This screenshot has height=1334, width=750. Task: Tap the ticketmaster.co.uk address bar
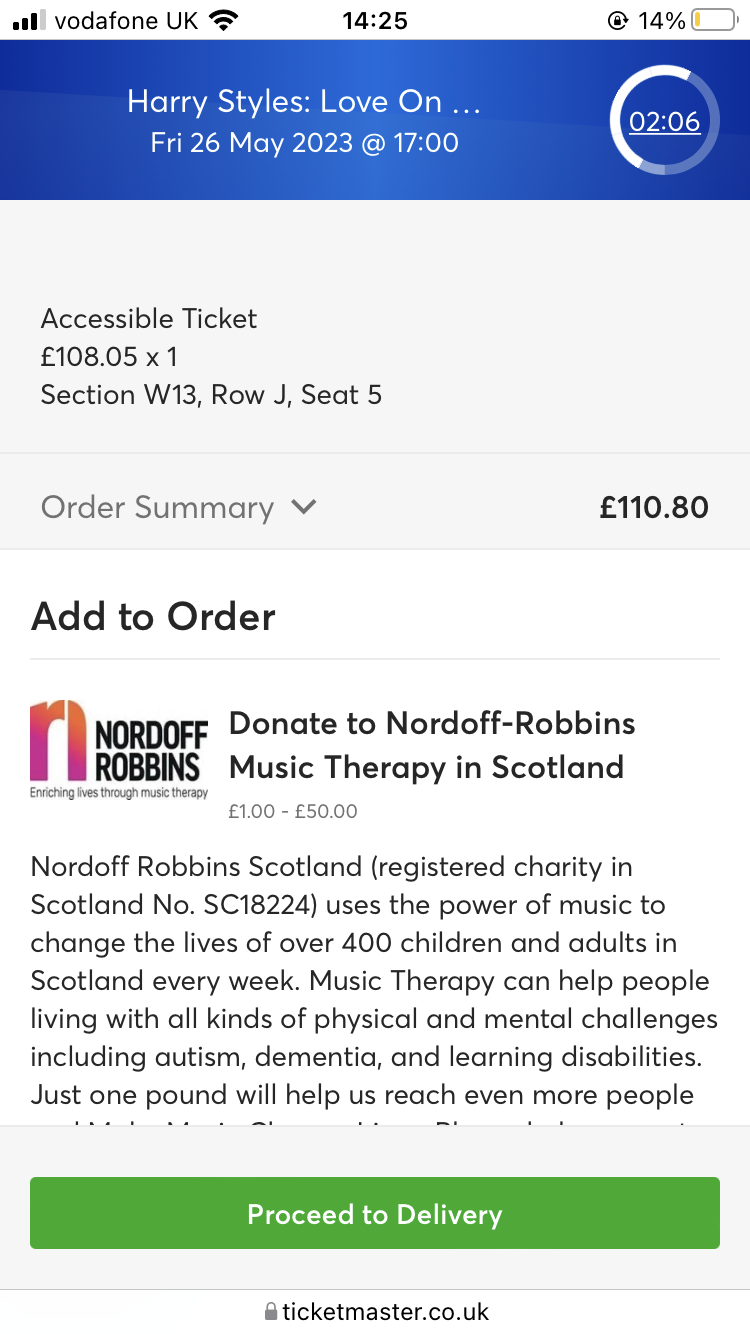coord(386,1311)
